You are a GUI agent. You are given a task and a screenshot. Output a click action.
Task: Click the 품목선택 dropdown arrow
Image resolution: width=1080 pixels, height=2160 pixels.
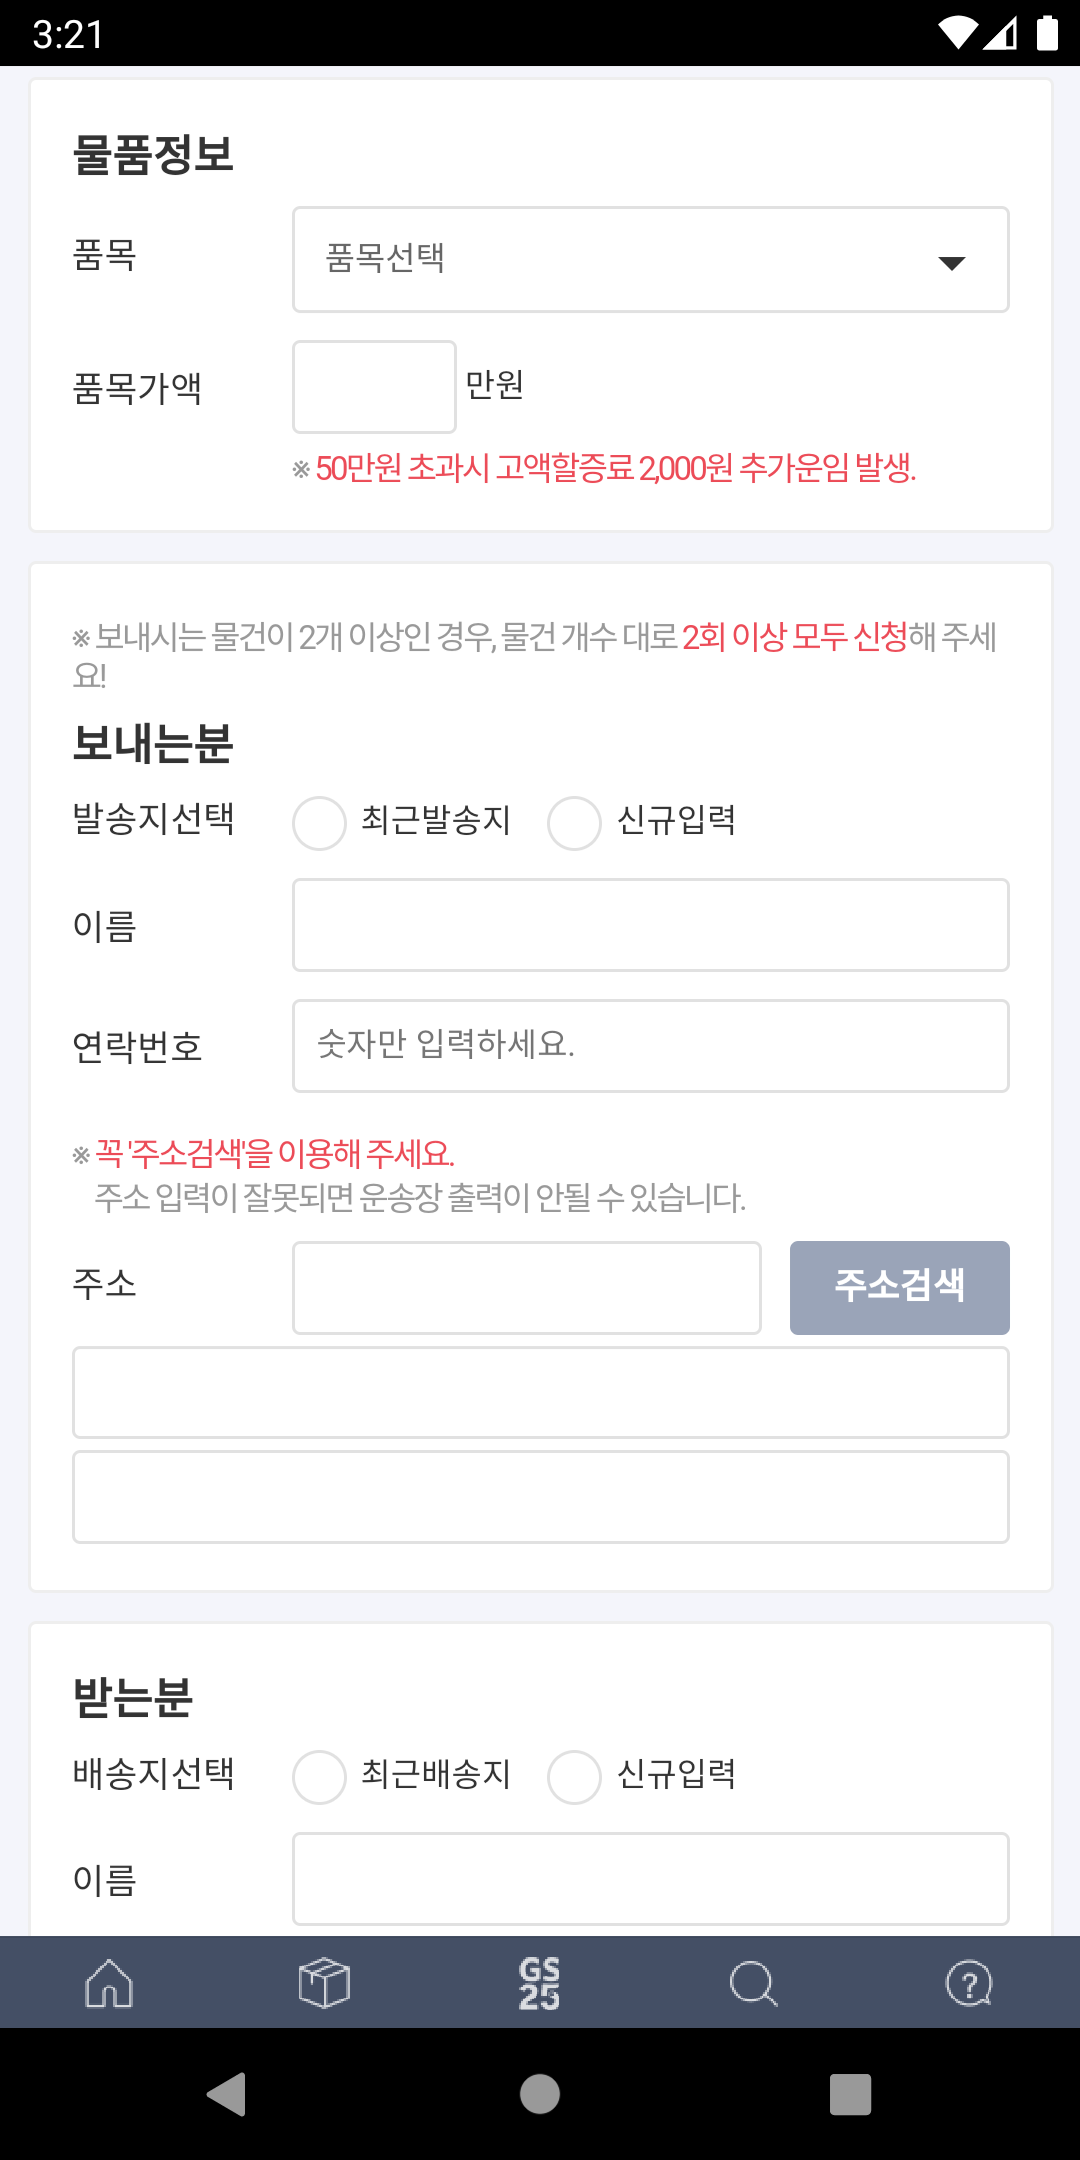951,262
